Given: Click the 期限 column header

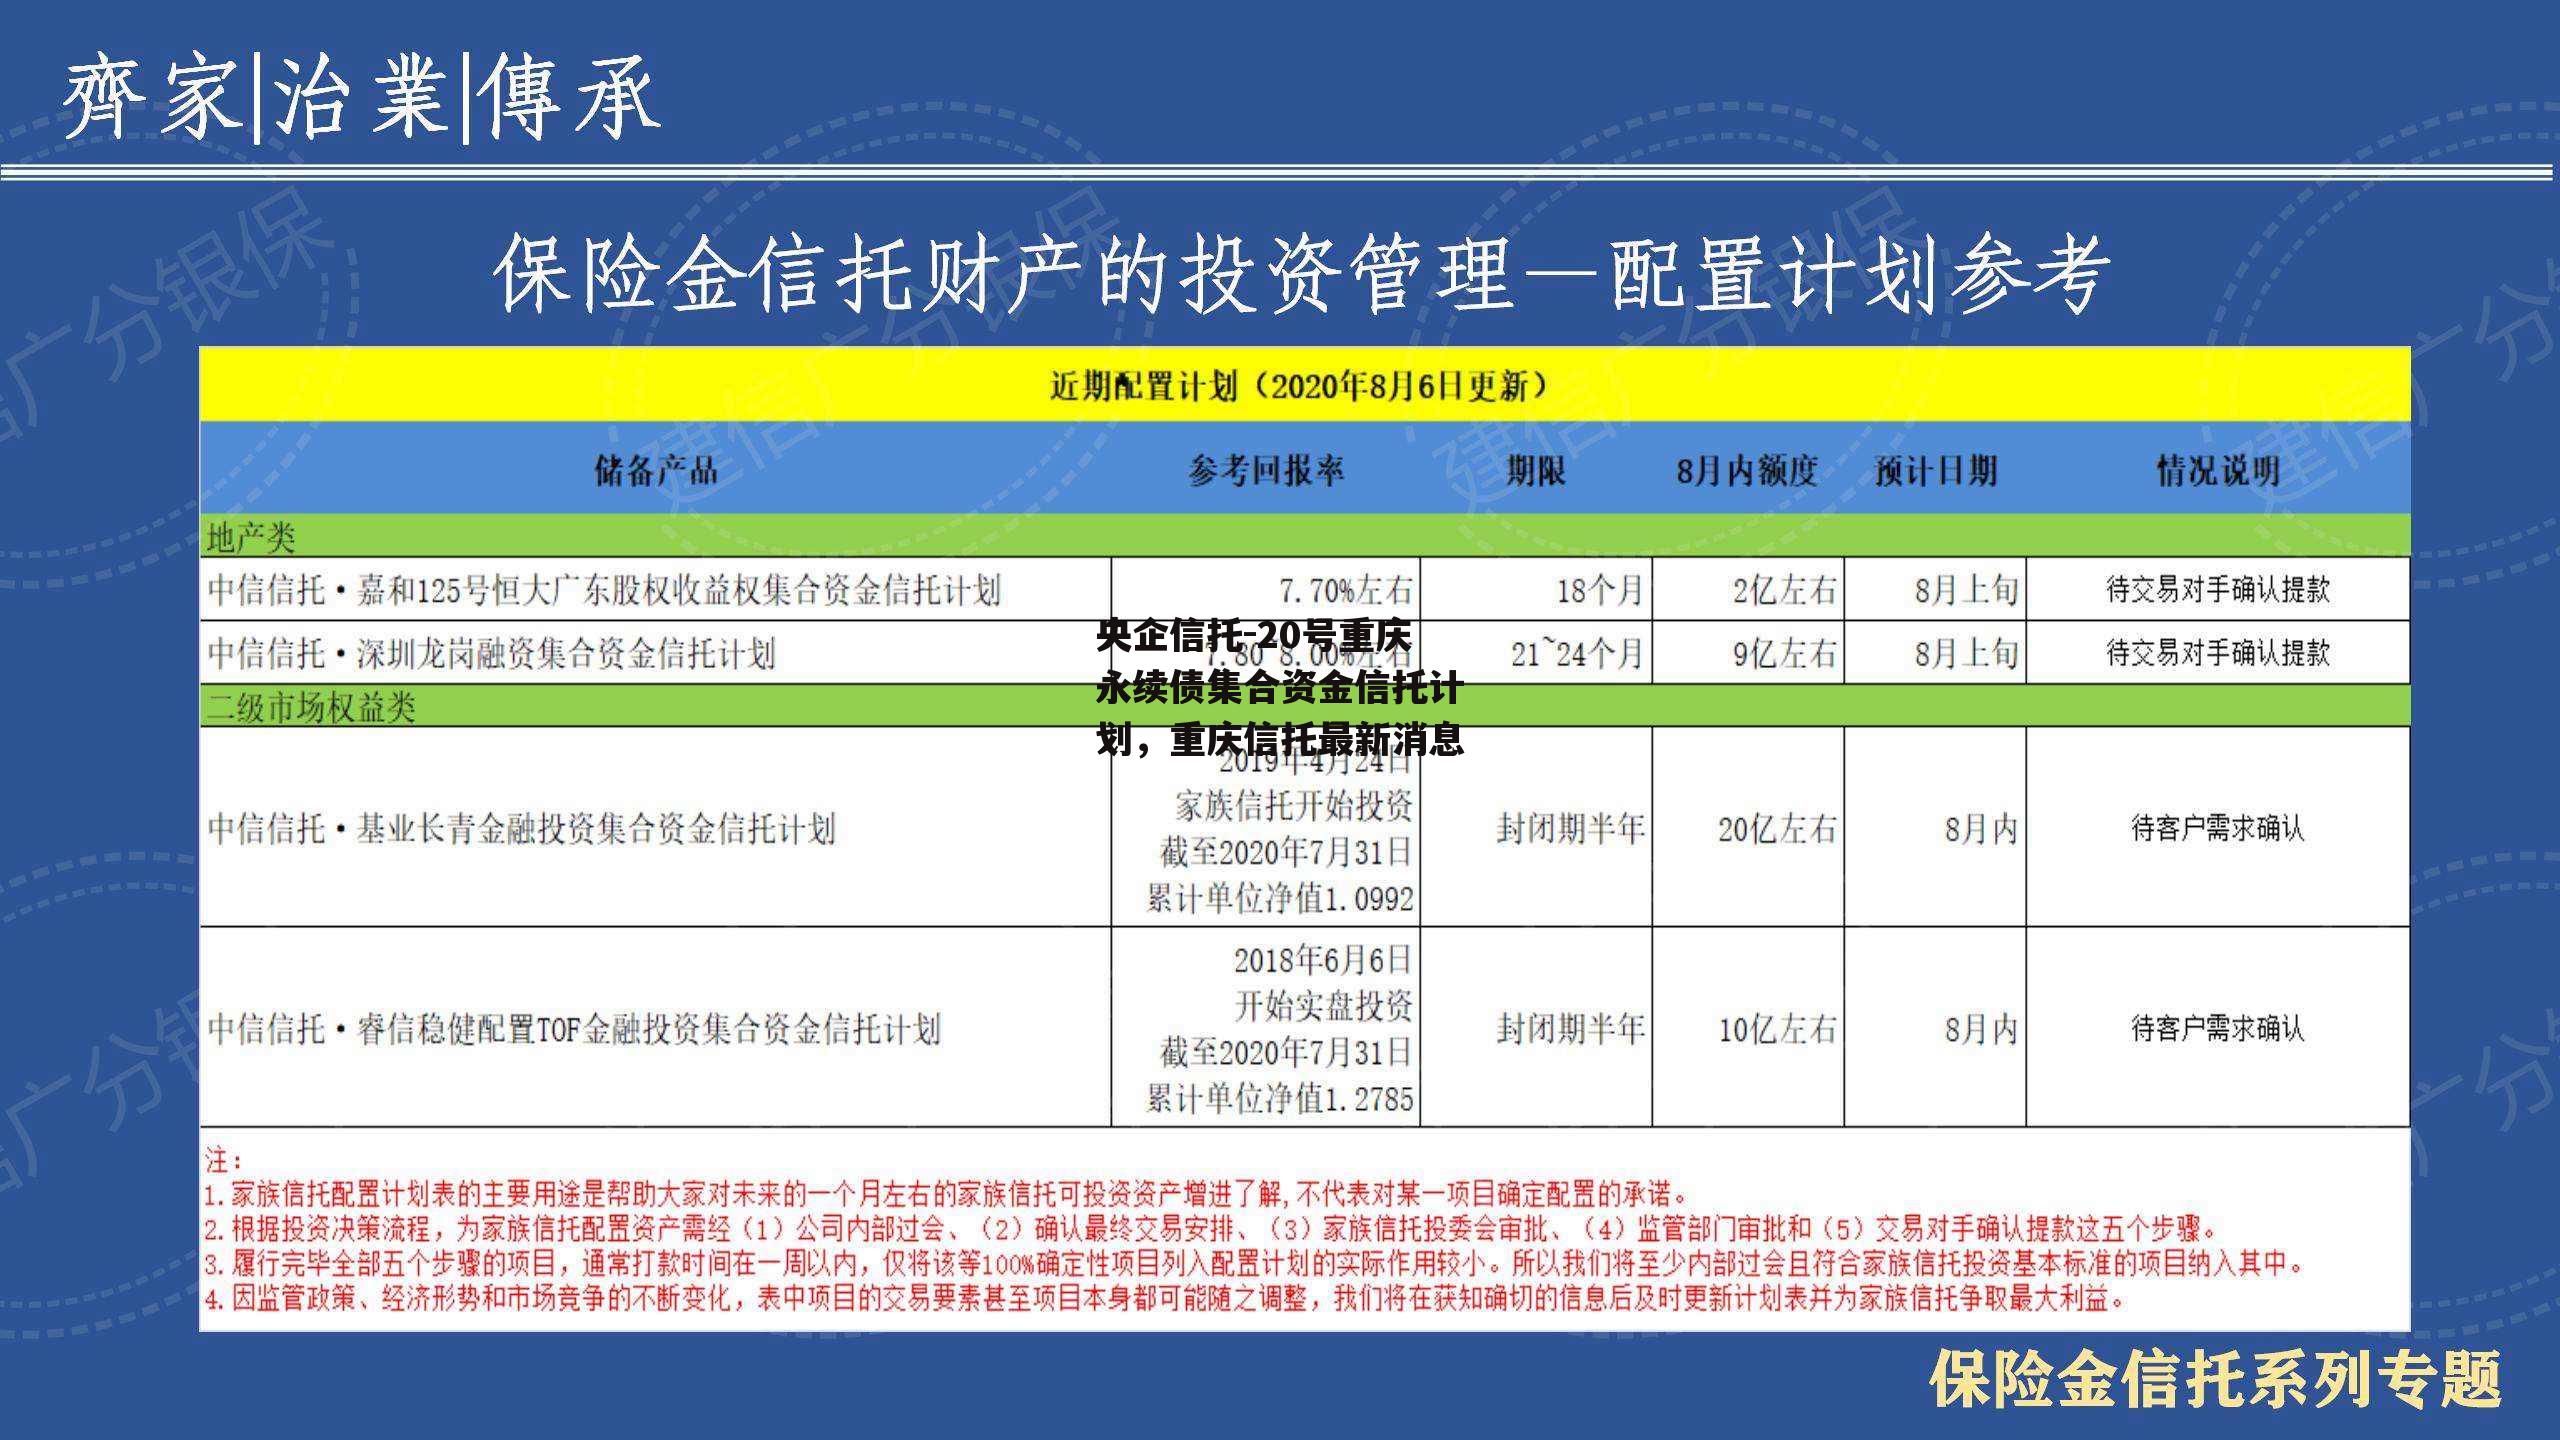Looking at the screenshot, I should [x=1535, y=469].
